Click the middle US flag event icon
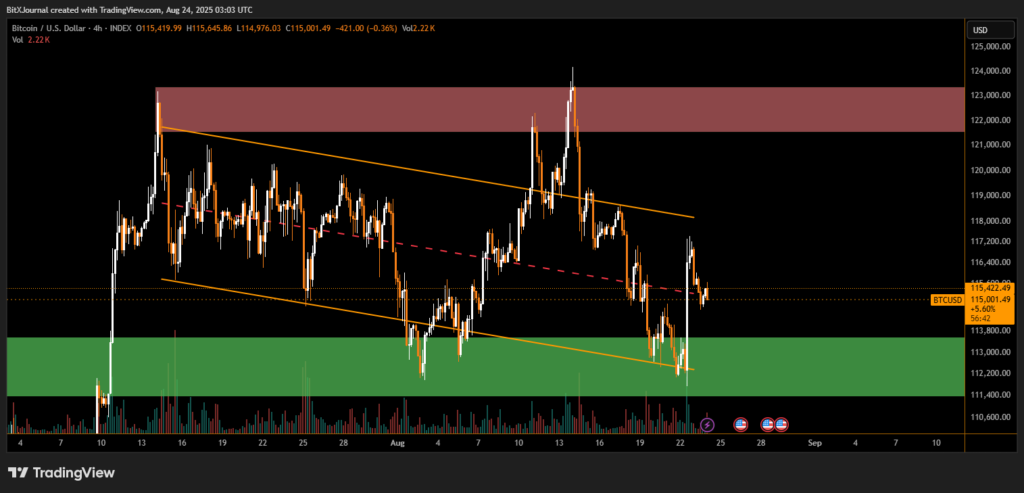This screenshot has width=1024, height=493. (768, 424)
